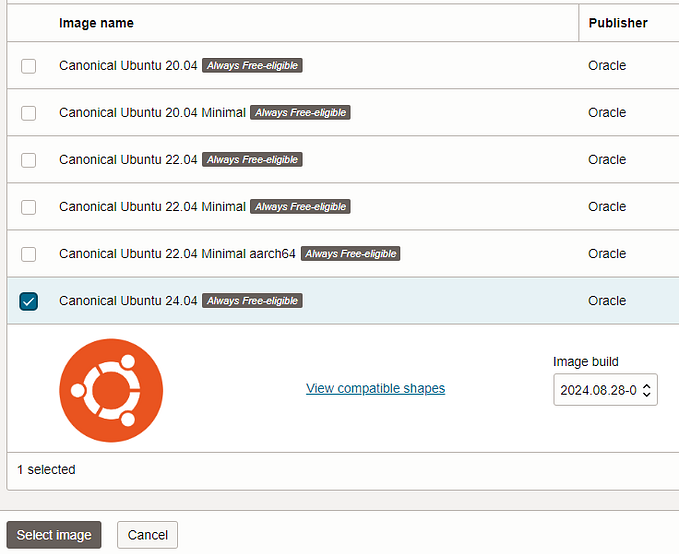Click Oracle publisher in Ubuntu 20.04 row
Viewport: 679px width, 554px height.
click(x=607, y=65)
